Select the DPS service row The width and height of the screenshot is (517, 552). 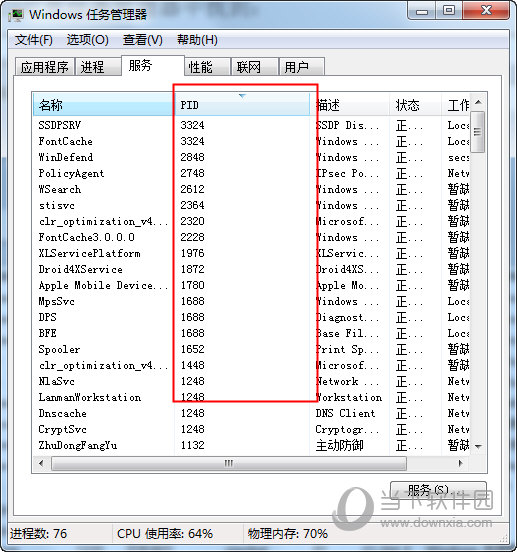251,318
